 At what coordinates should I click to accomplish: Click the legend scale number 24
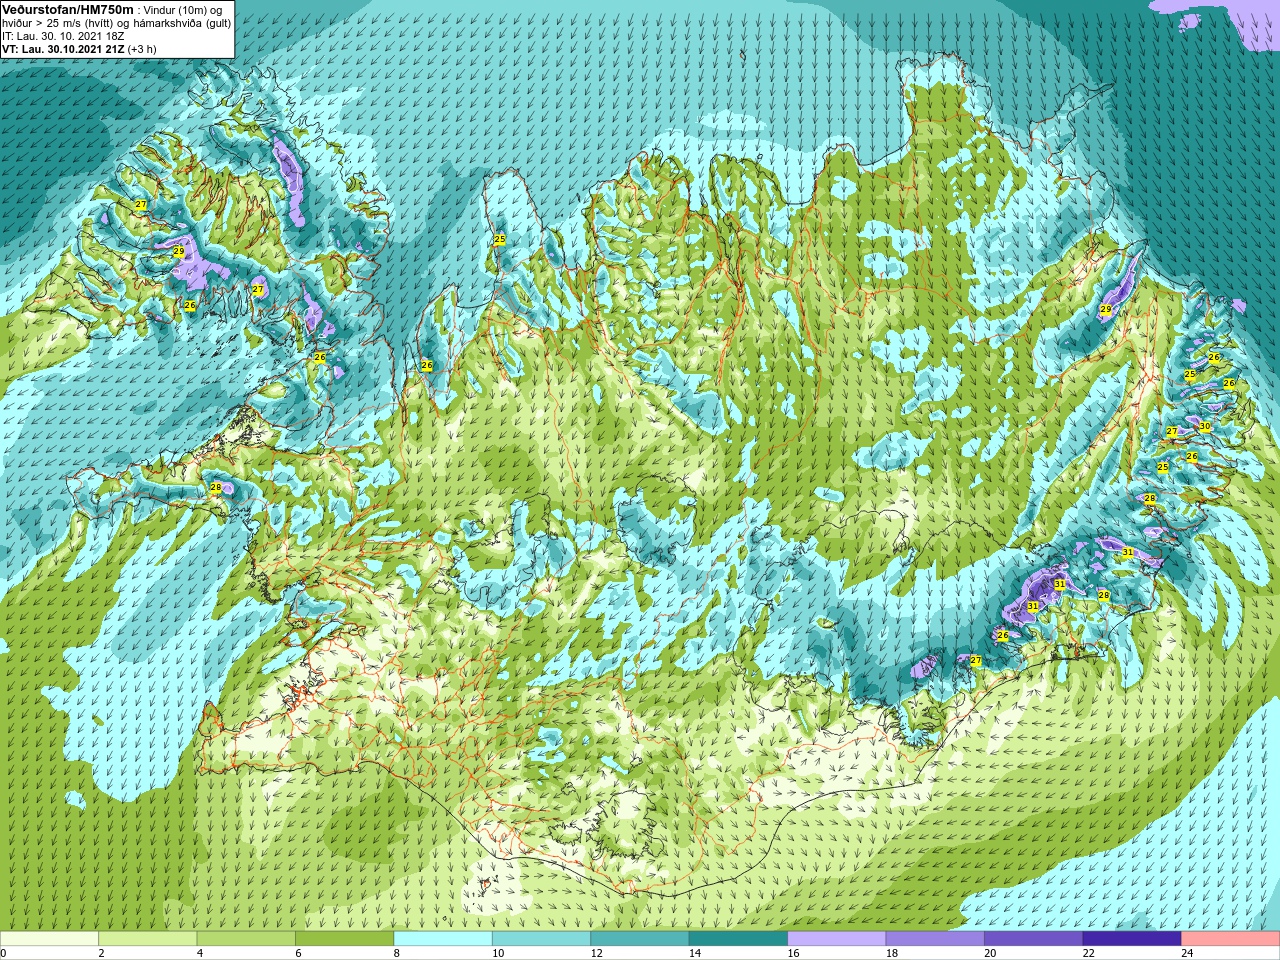click(x=1188, y=953)
